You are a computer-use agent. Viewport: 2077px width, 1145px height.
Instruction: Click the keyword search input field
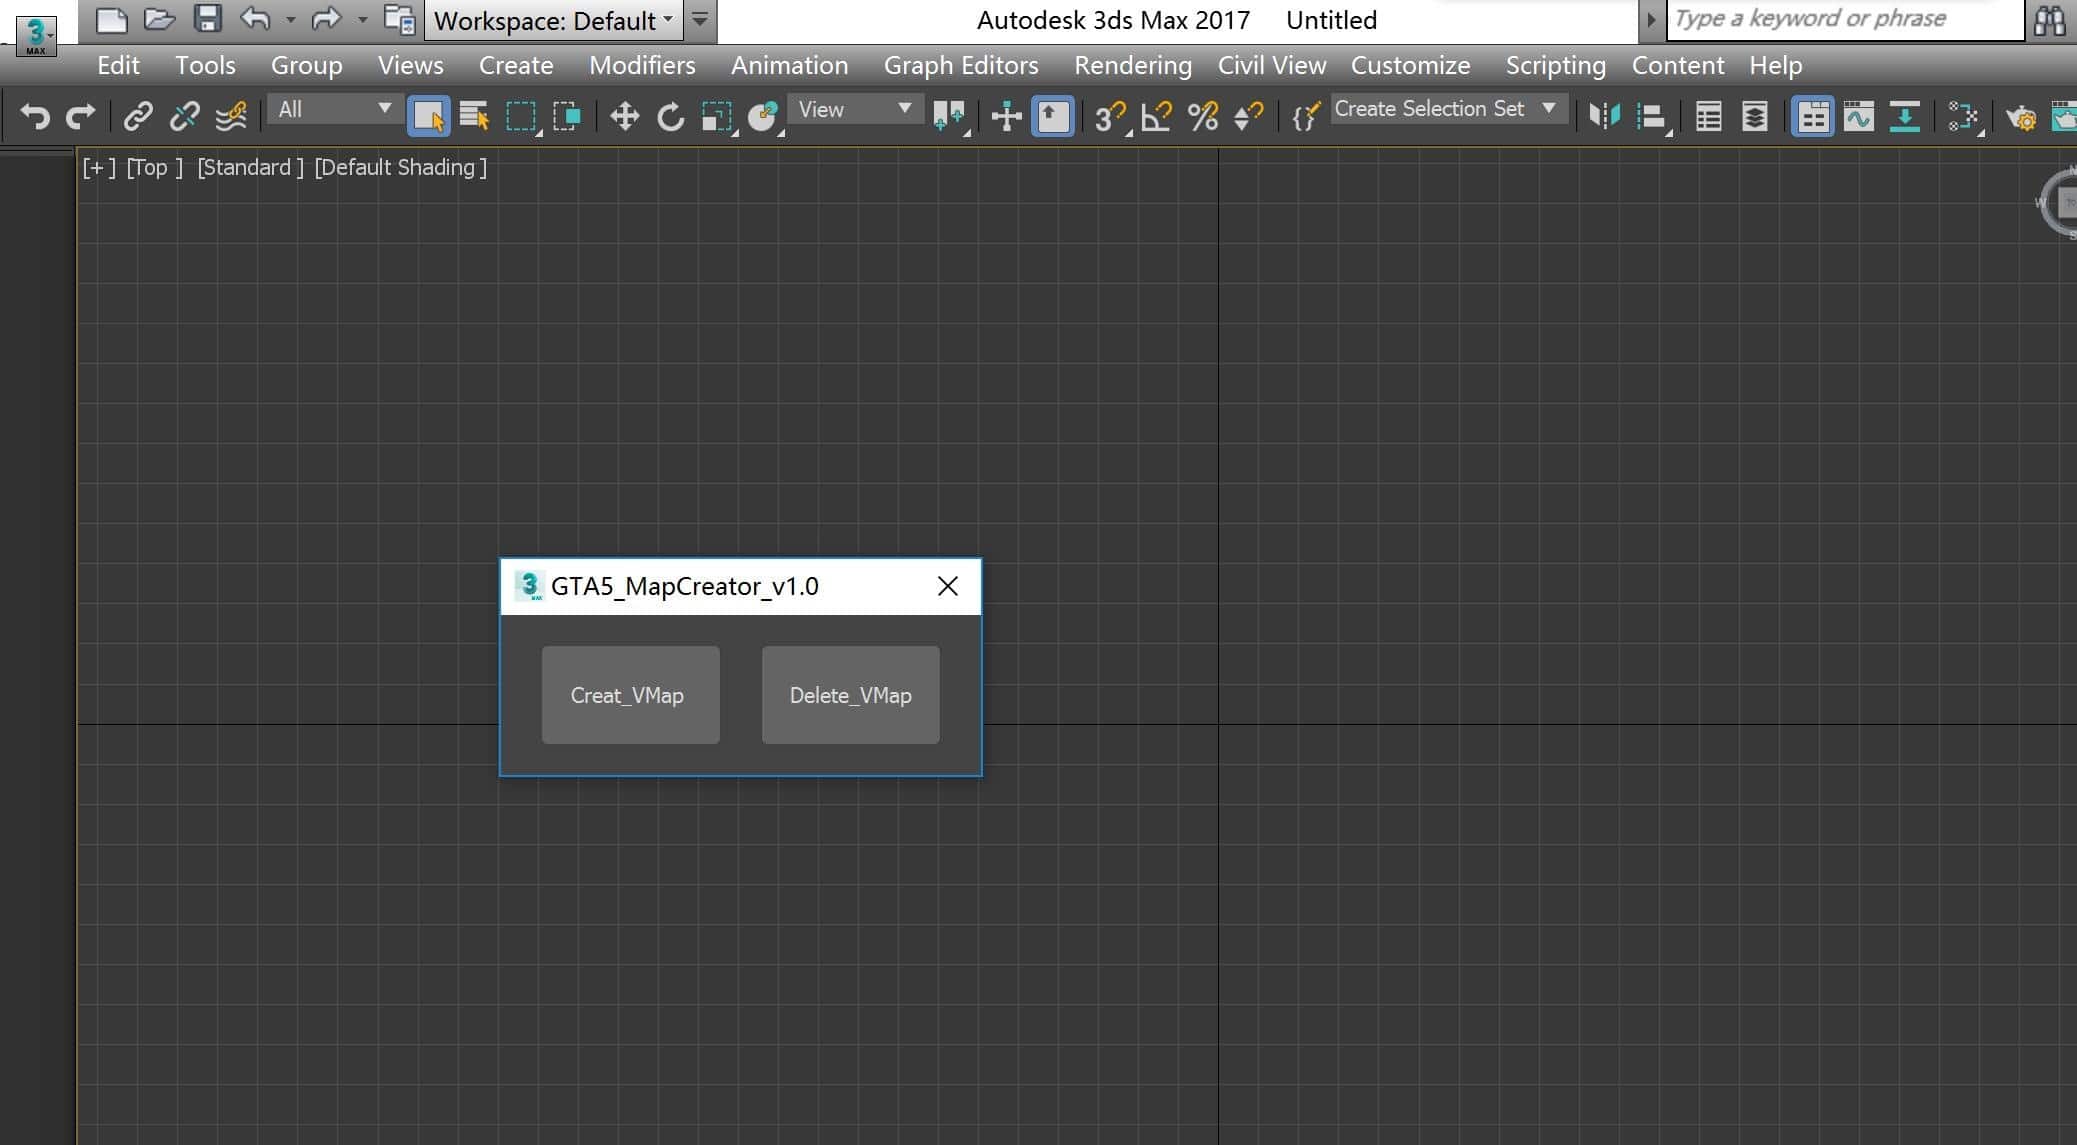pyautogui.click(x=1845, y=20)
